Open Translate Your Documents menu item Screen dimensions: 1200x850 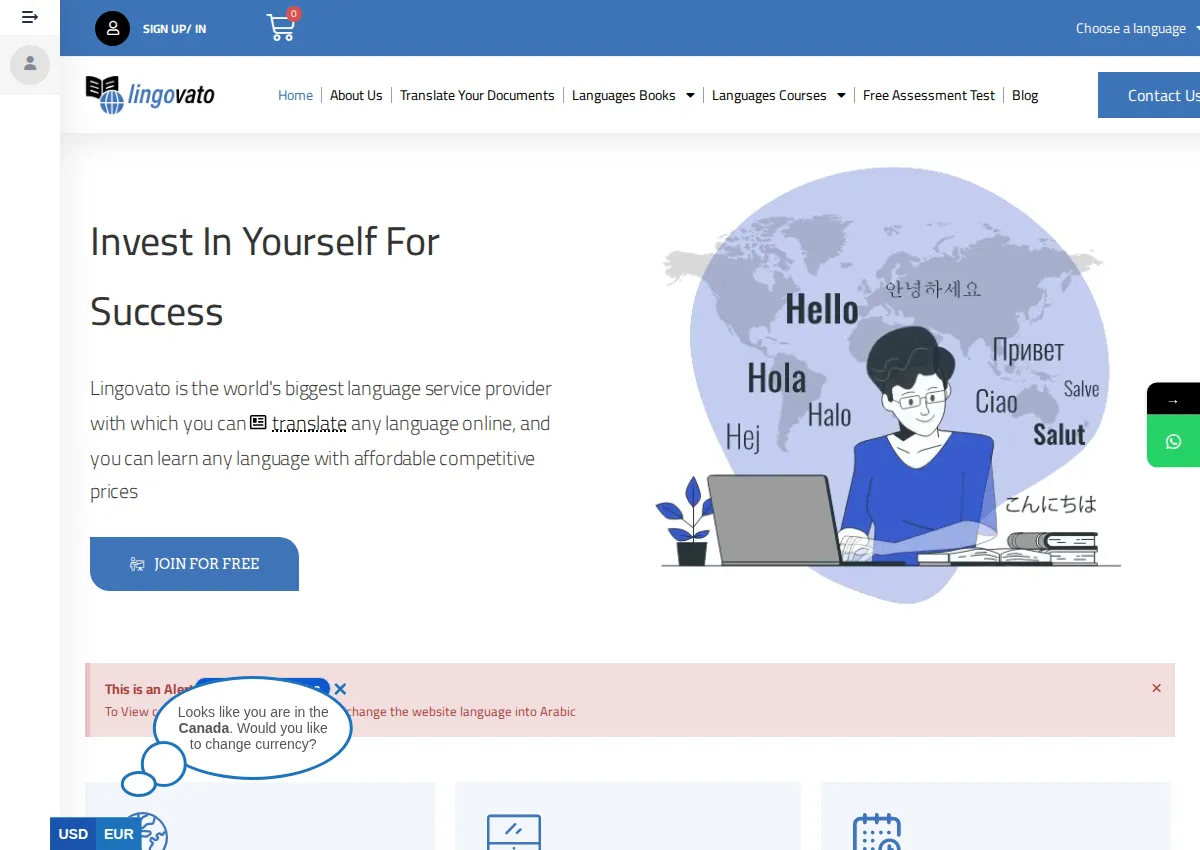[477, 95]
